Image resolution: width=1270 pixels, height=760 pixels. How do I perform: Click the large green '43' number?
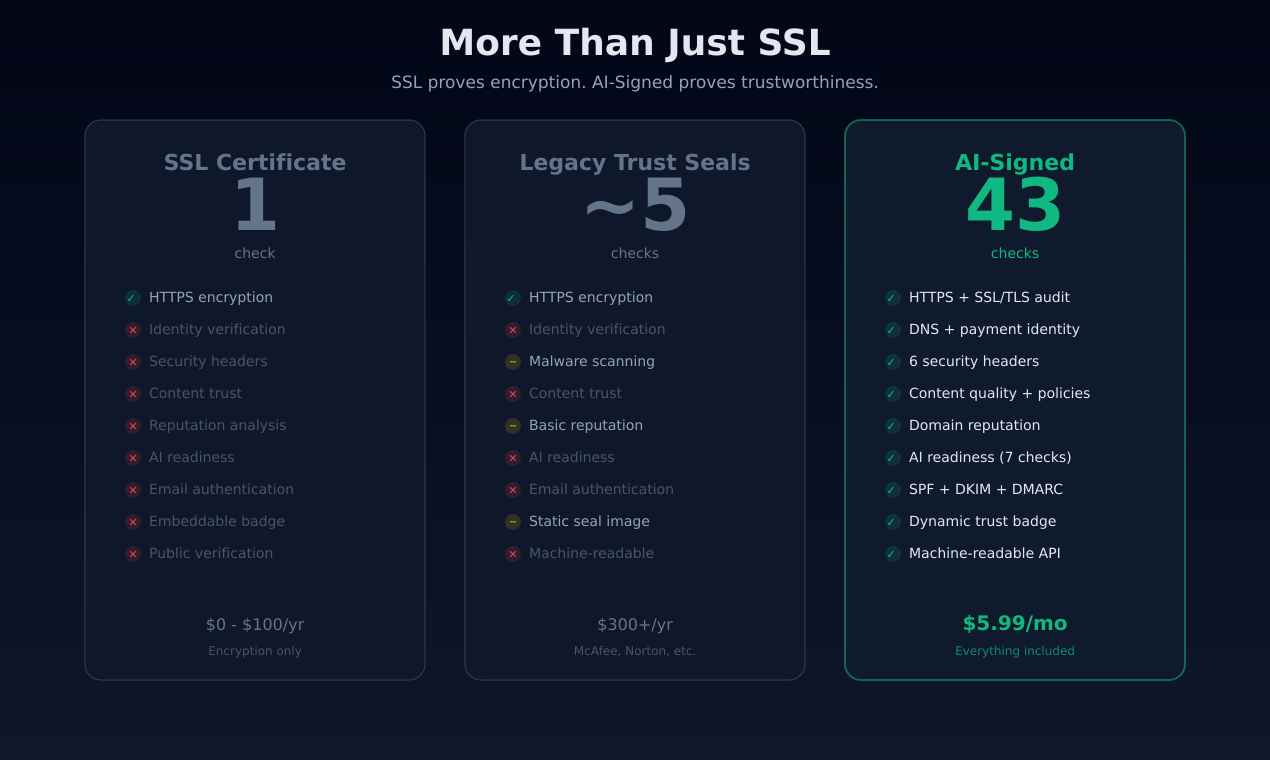[x=1015, y=207]
